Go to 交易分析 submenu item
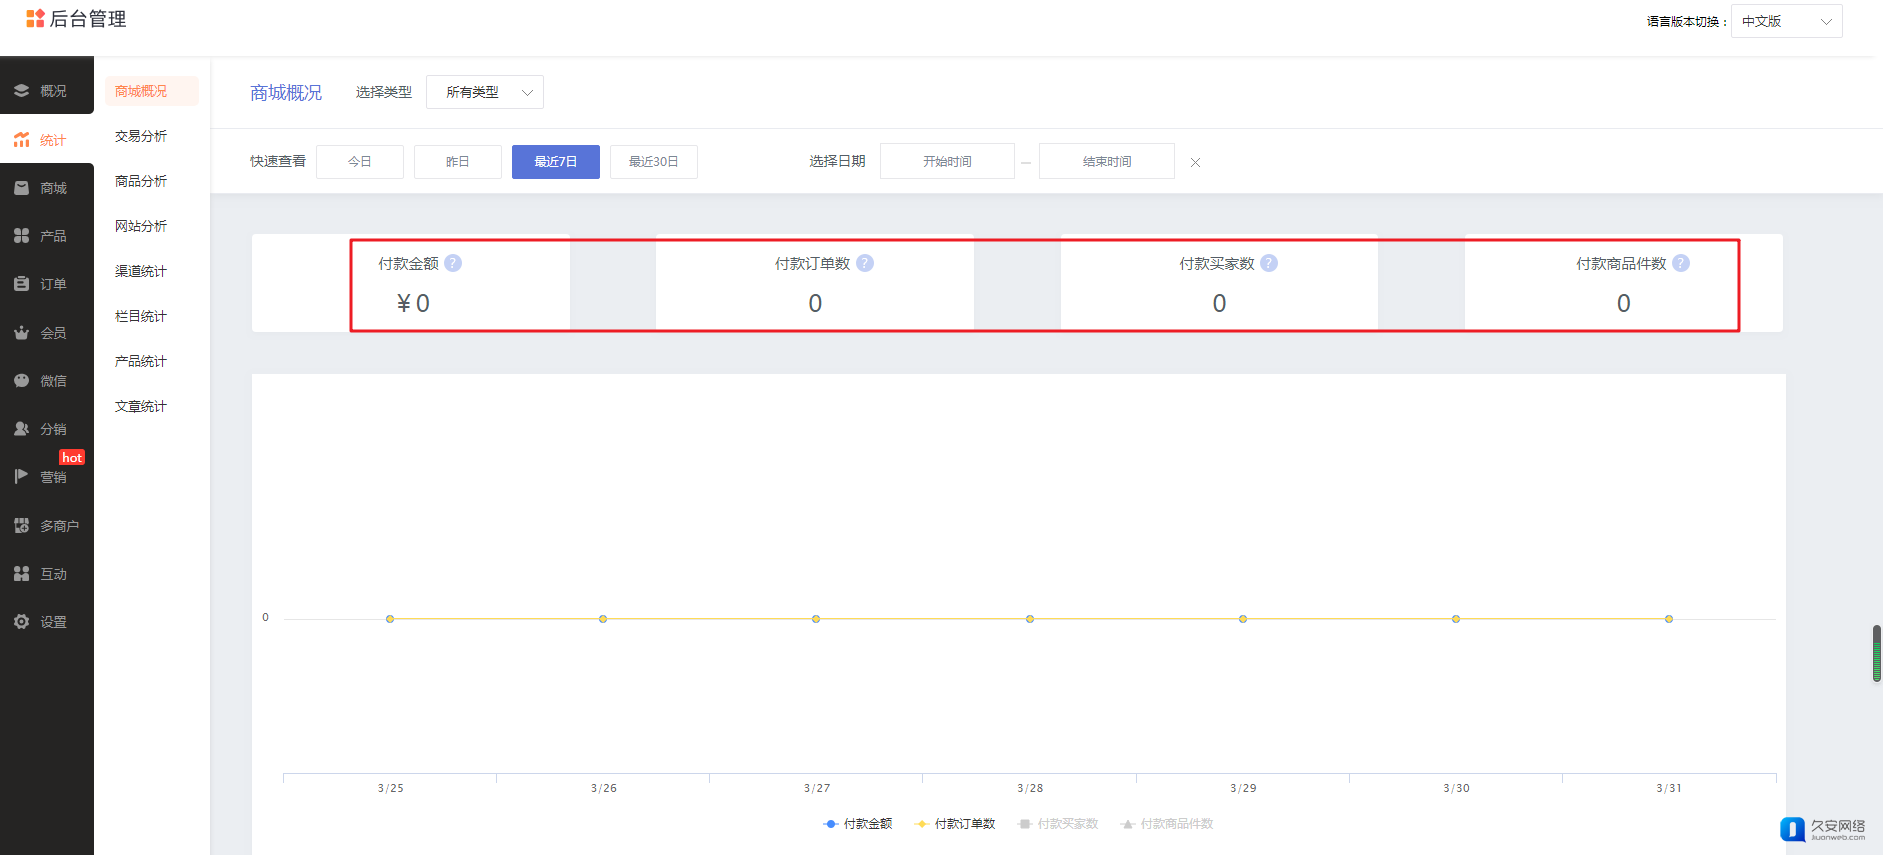 141,136
